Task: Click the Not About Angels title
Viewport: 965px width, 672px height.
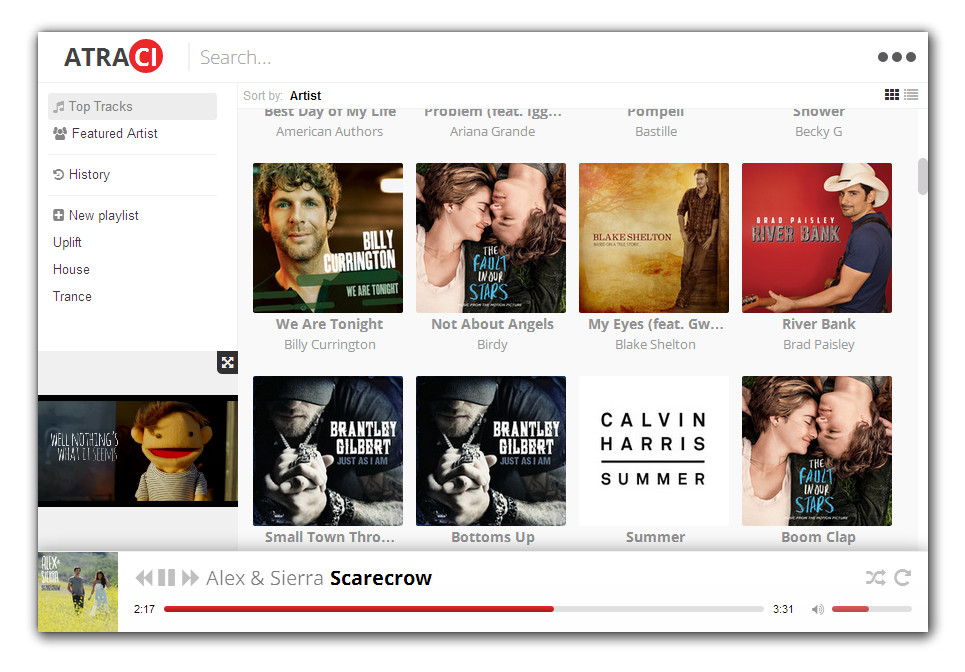Action: [492, 324]
